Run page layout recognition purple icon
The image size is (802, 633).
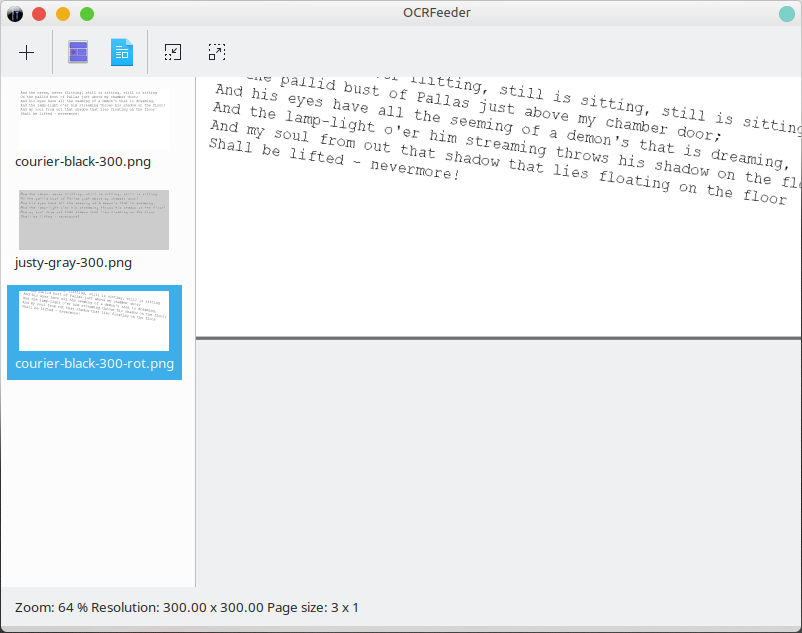click(x=78, y=52)
